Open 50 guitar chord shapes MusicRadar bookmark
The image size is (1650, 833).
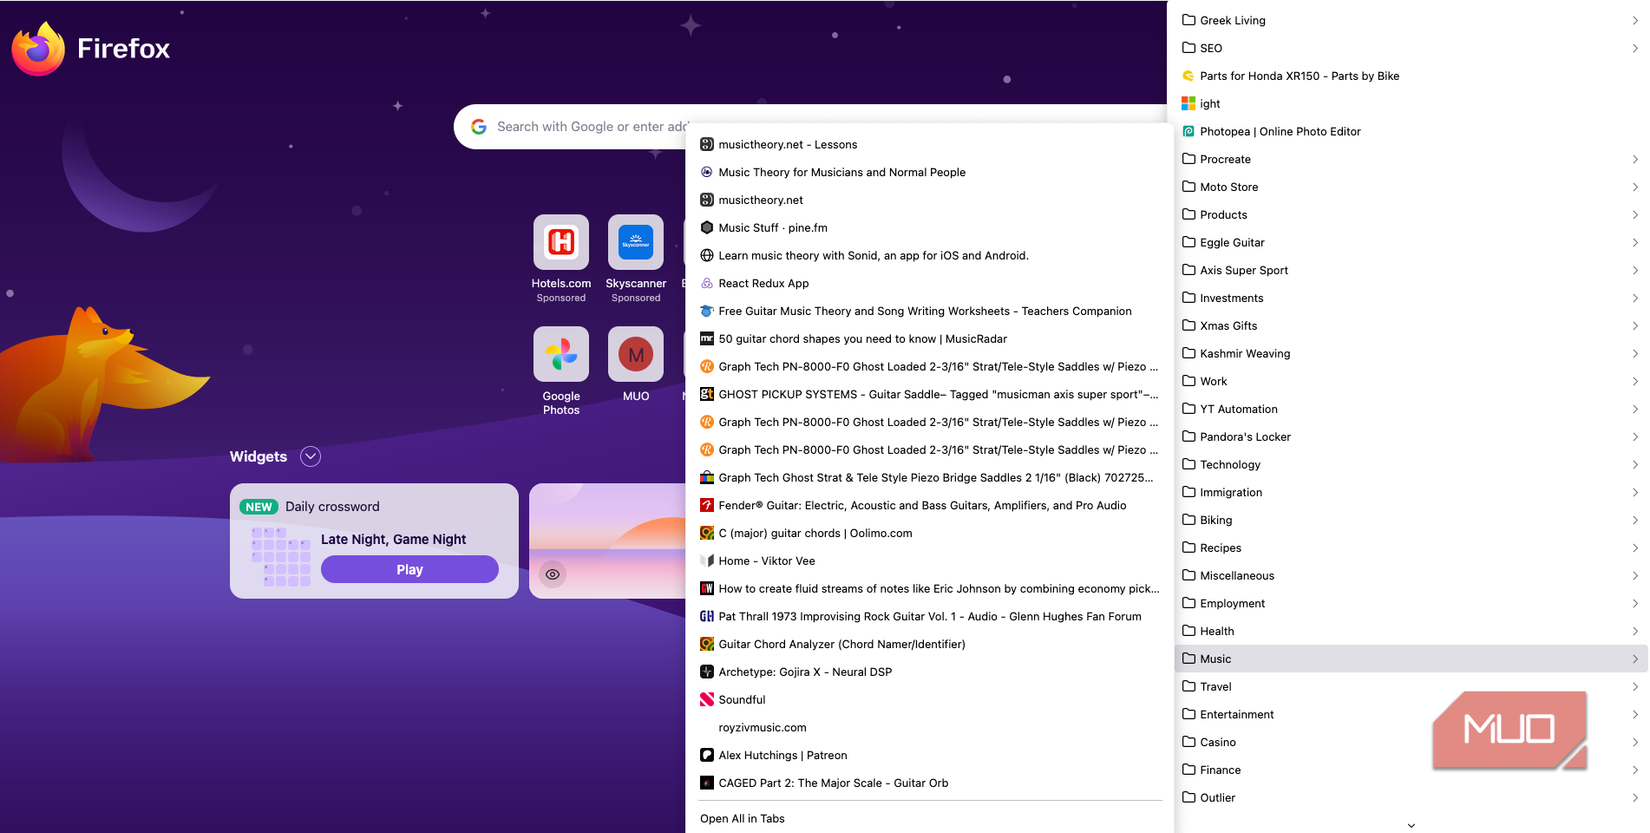930,339
